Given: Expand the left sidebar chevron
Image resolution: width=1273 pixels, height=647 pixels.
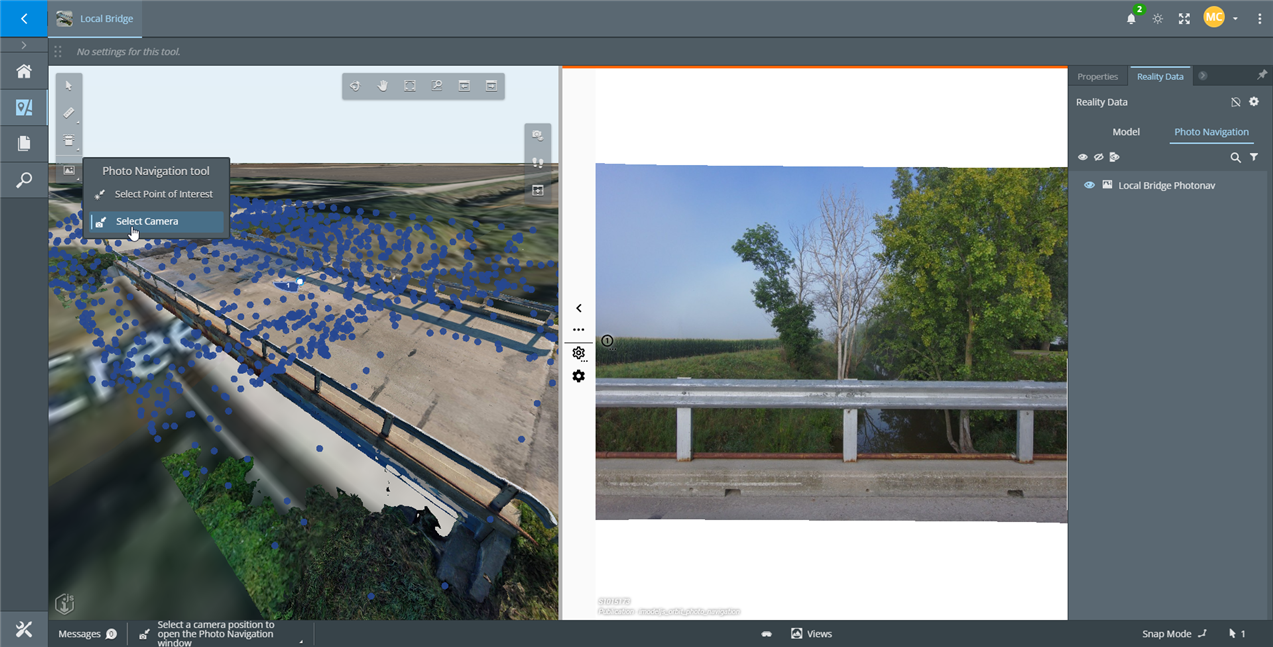Looking at the screenshot, I should [x=24, y=45].
